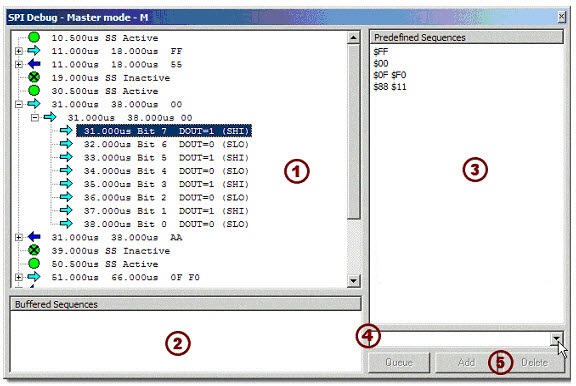Select the 33.000us Bit 5 DOUT=1 row

(166, 158)
